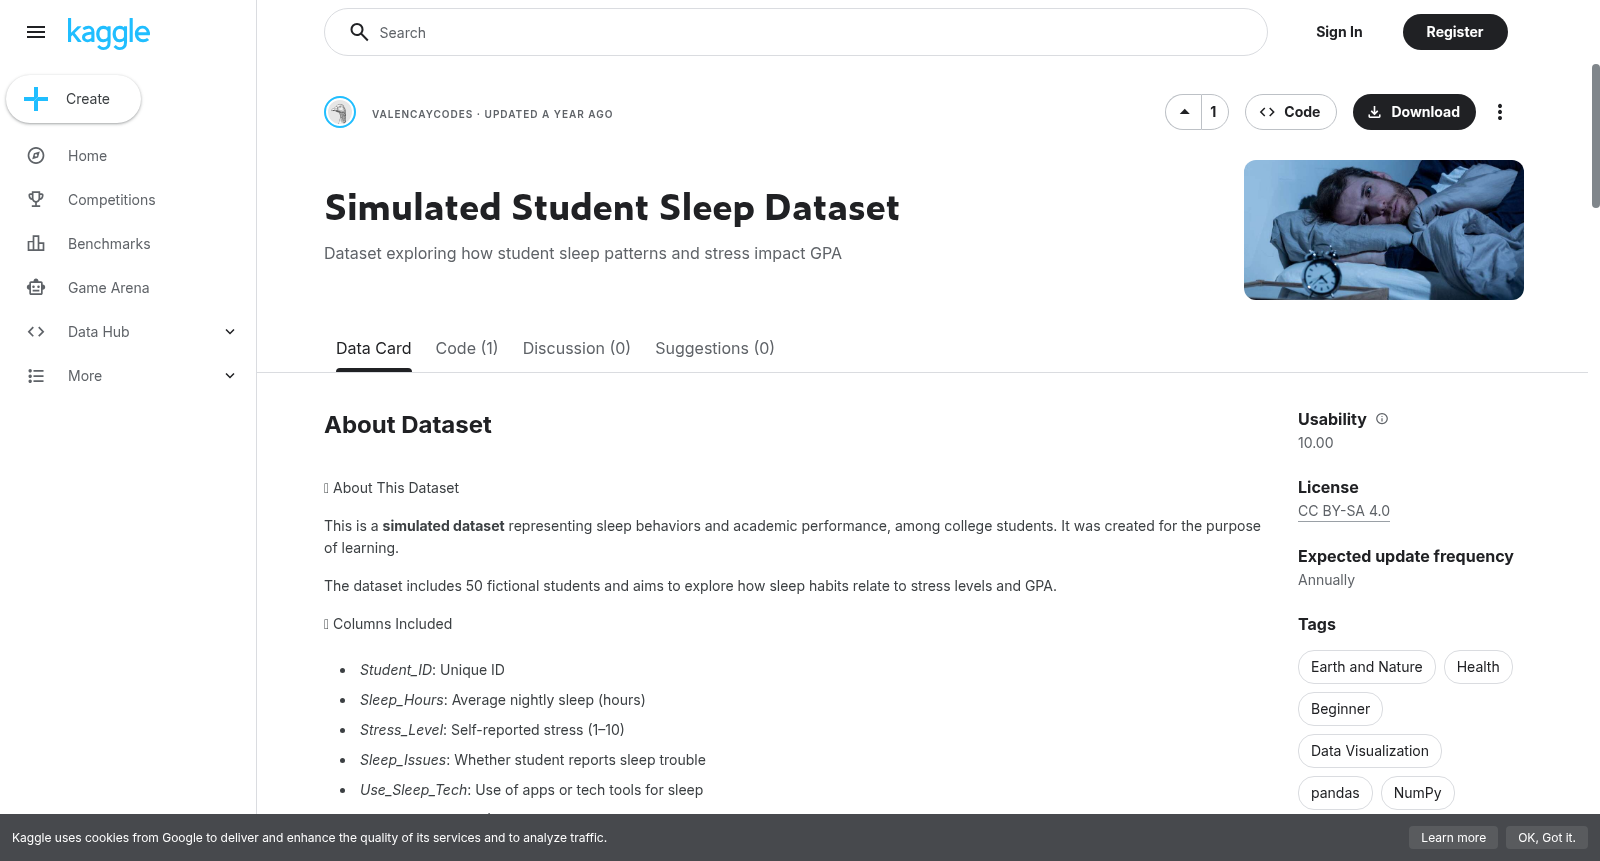Click the Benchmarks chart icon
Image resolution: width=1600 pixels, height=861 pixels.
tap(36, 244)
